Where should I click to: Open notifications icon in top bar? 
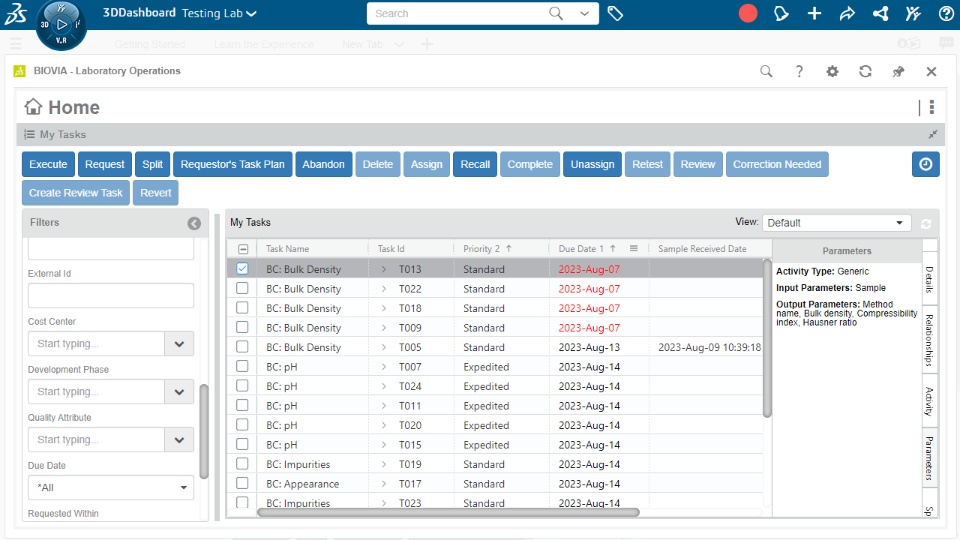click(781, 13)
